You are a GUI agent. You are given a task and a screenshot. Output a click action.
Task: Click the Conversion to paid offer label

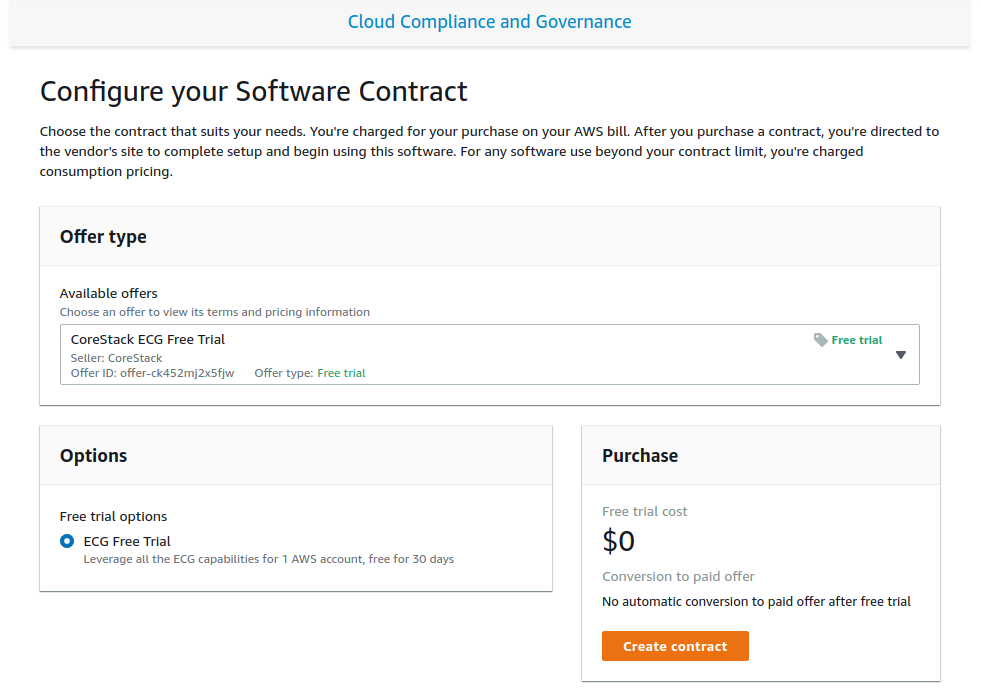pos(678,576)
